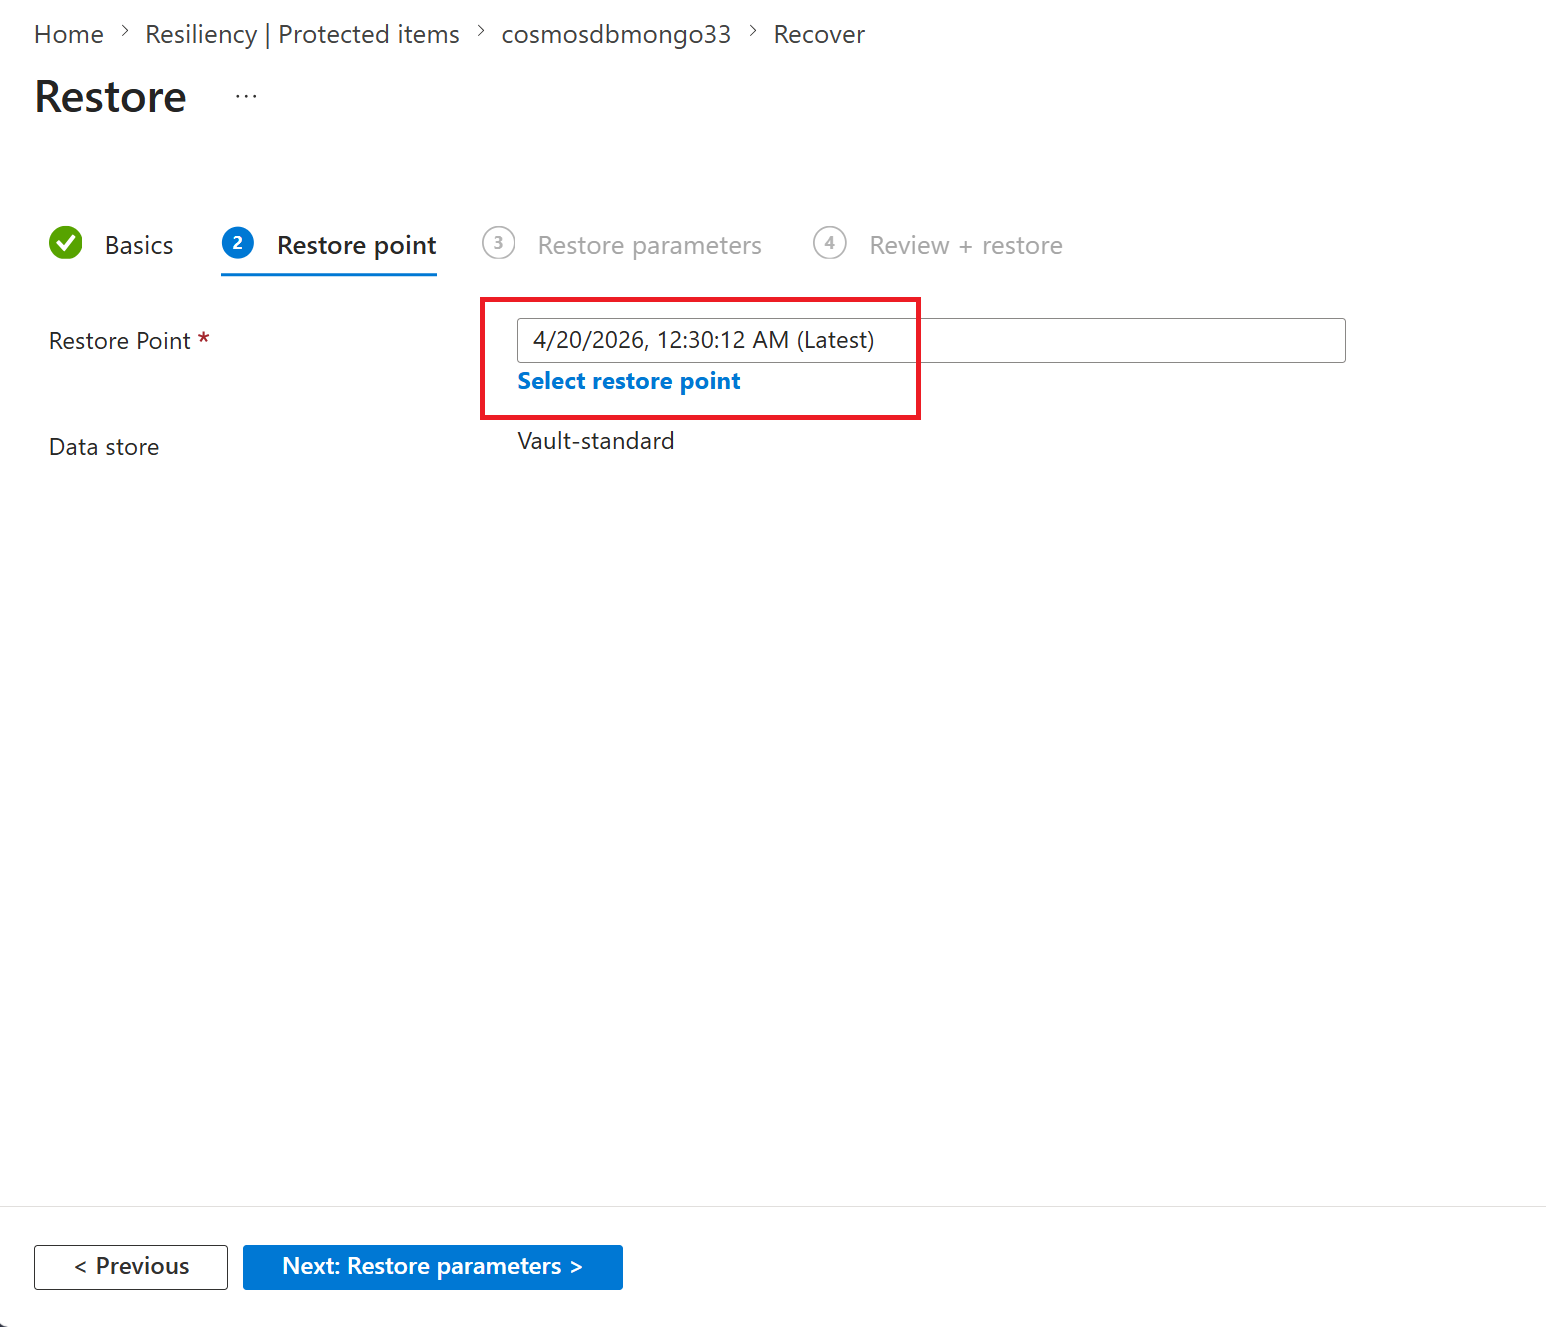Go to Resiliency | Protected items breadcrumb

point(302,34)
